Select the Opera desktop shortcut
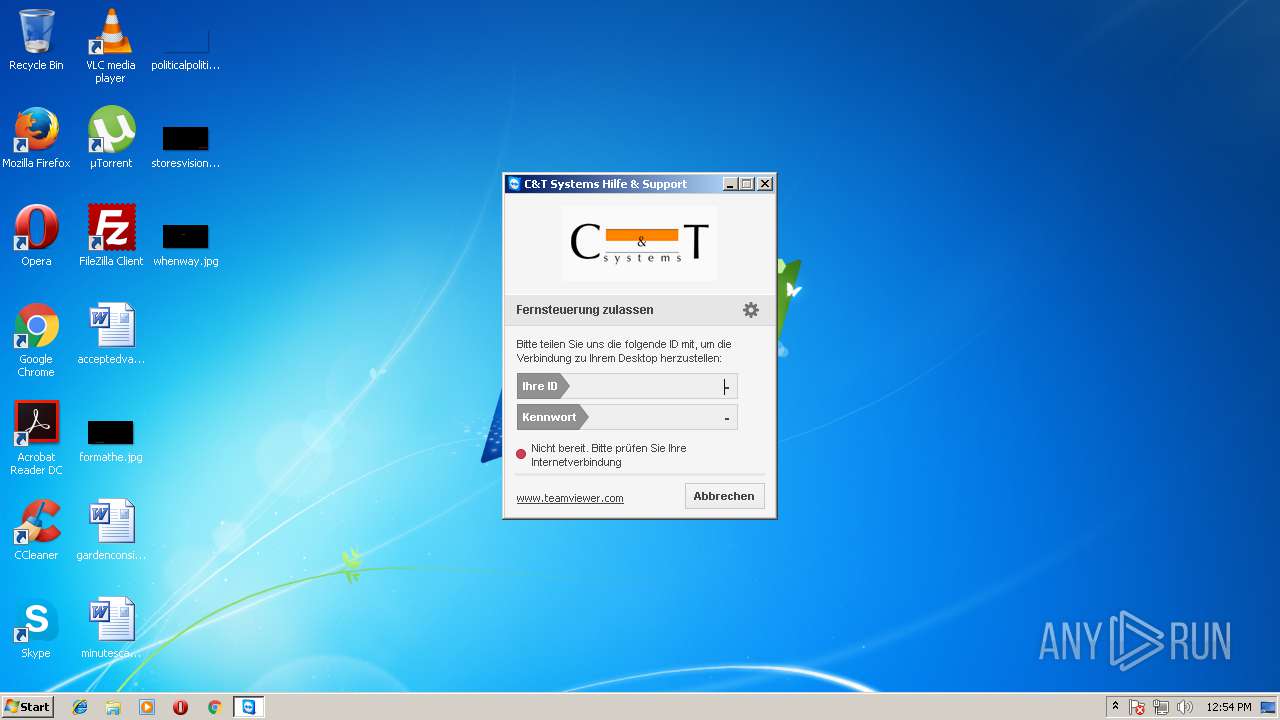Screen dimensions: 1280x720 pos(36,236)
